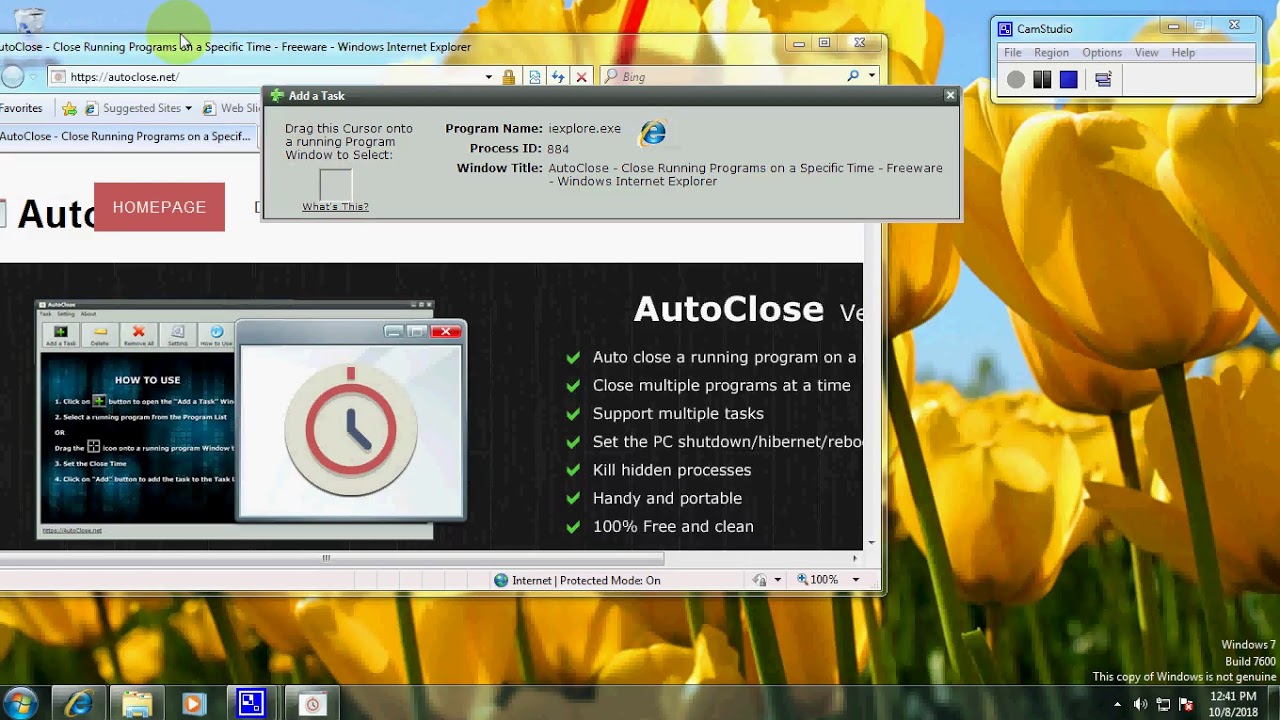The image size is (1280, 720).
Task: Click the Internet Explorer program icon in dialog
Action: [653, 132]
